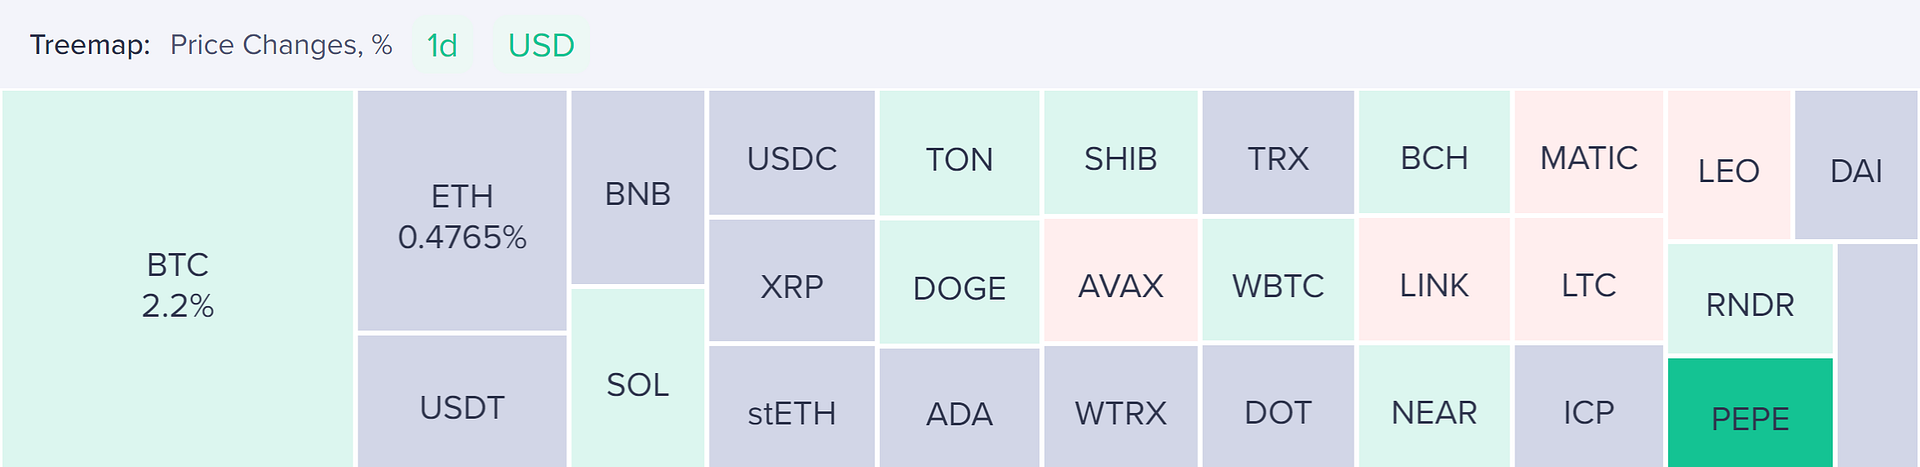Select the USDT tile
This screenshot has height=467, width=1920.
tap(462, 401)
